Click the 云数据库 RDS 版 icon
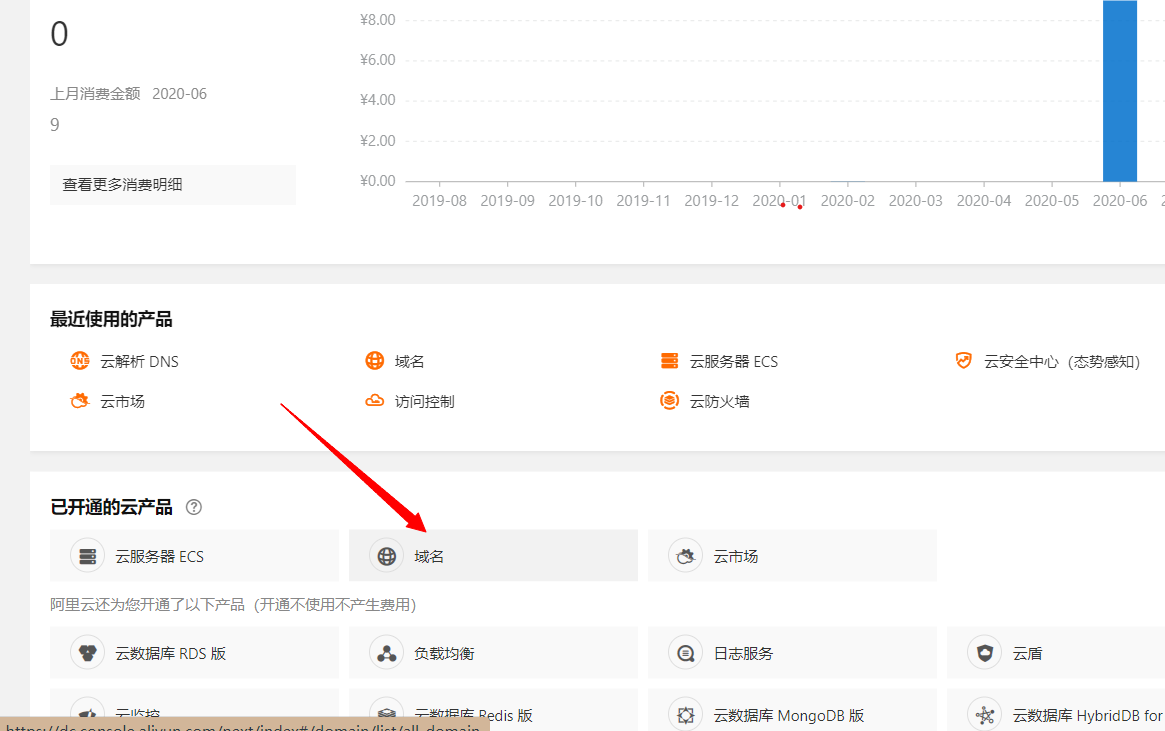 pos(87,652)
